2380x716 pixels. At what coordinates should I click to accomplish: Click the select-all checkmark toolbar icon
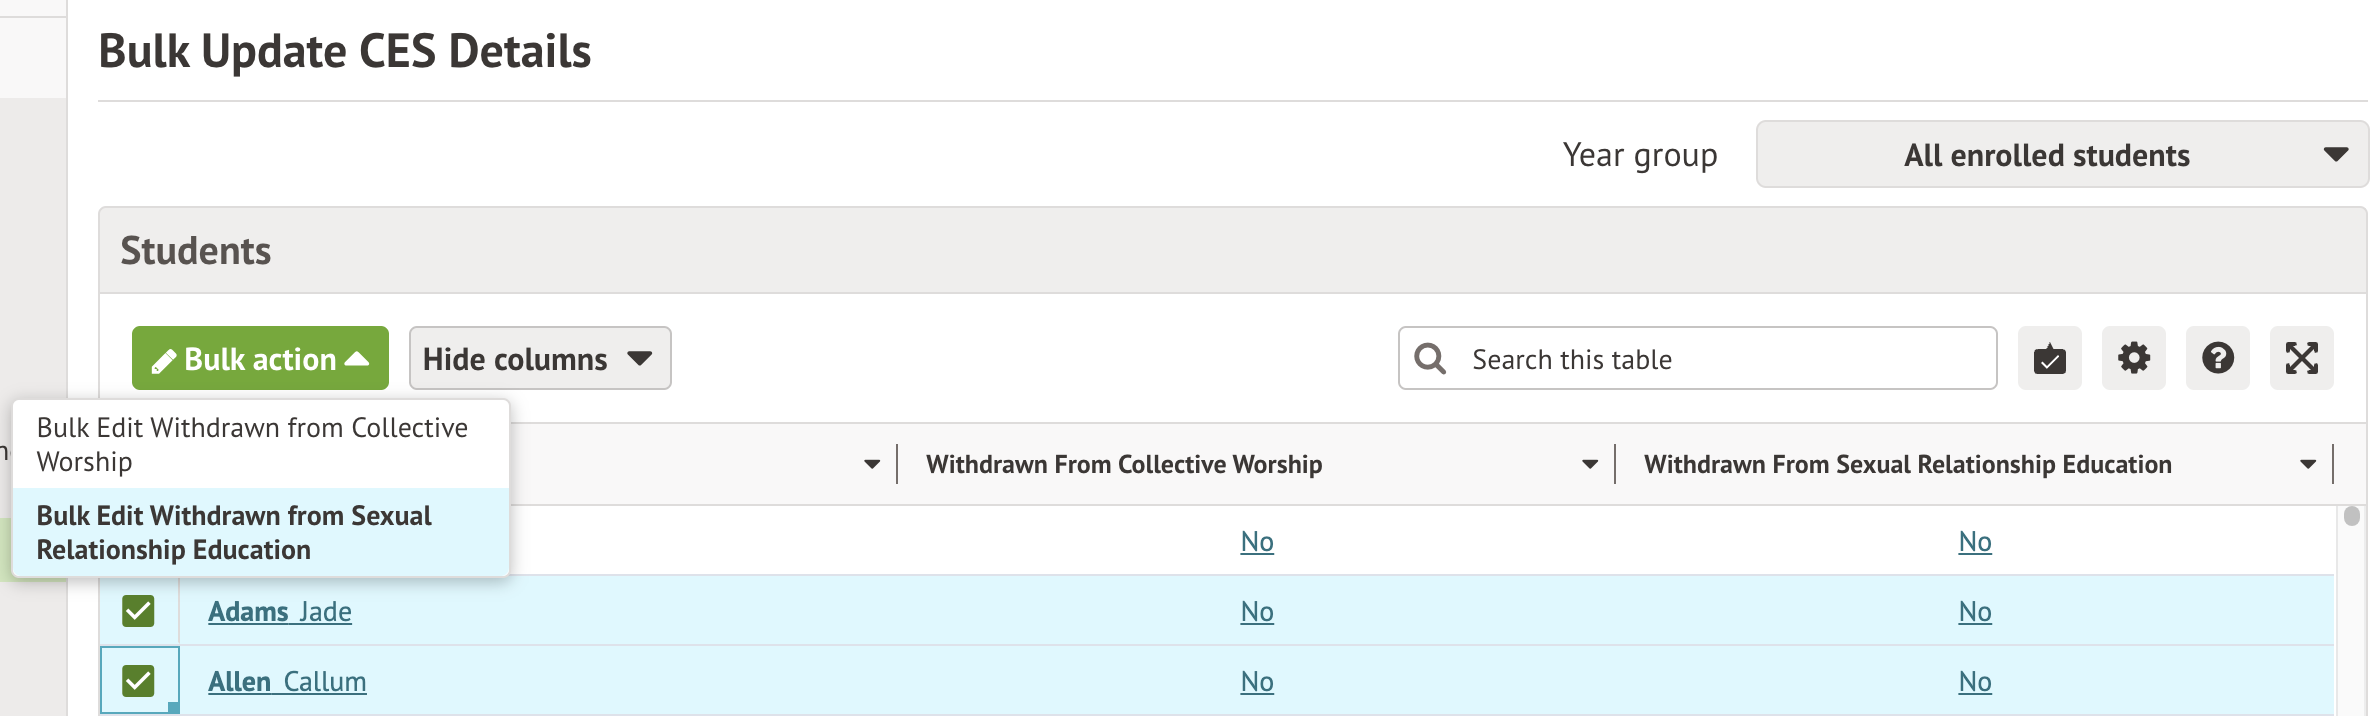pyautogui.click(x=2049, y=358)
